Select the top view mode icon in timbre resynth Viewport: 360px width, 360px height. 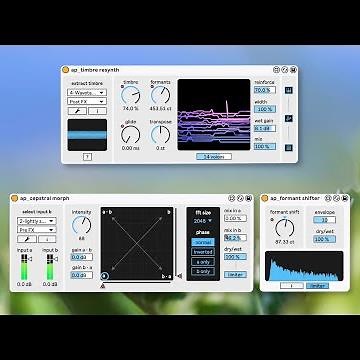[x=289, y=90]
